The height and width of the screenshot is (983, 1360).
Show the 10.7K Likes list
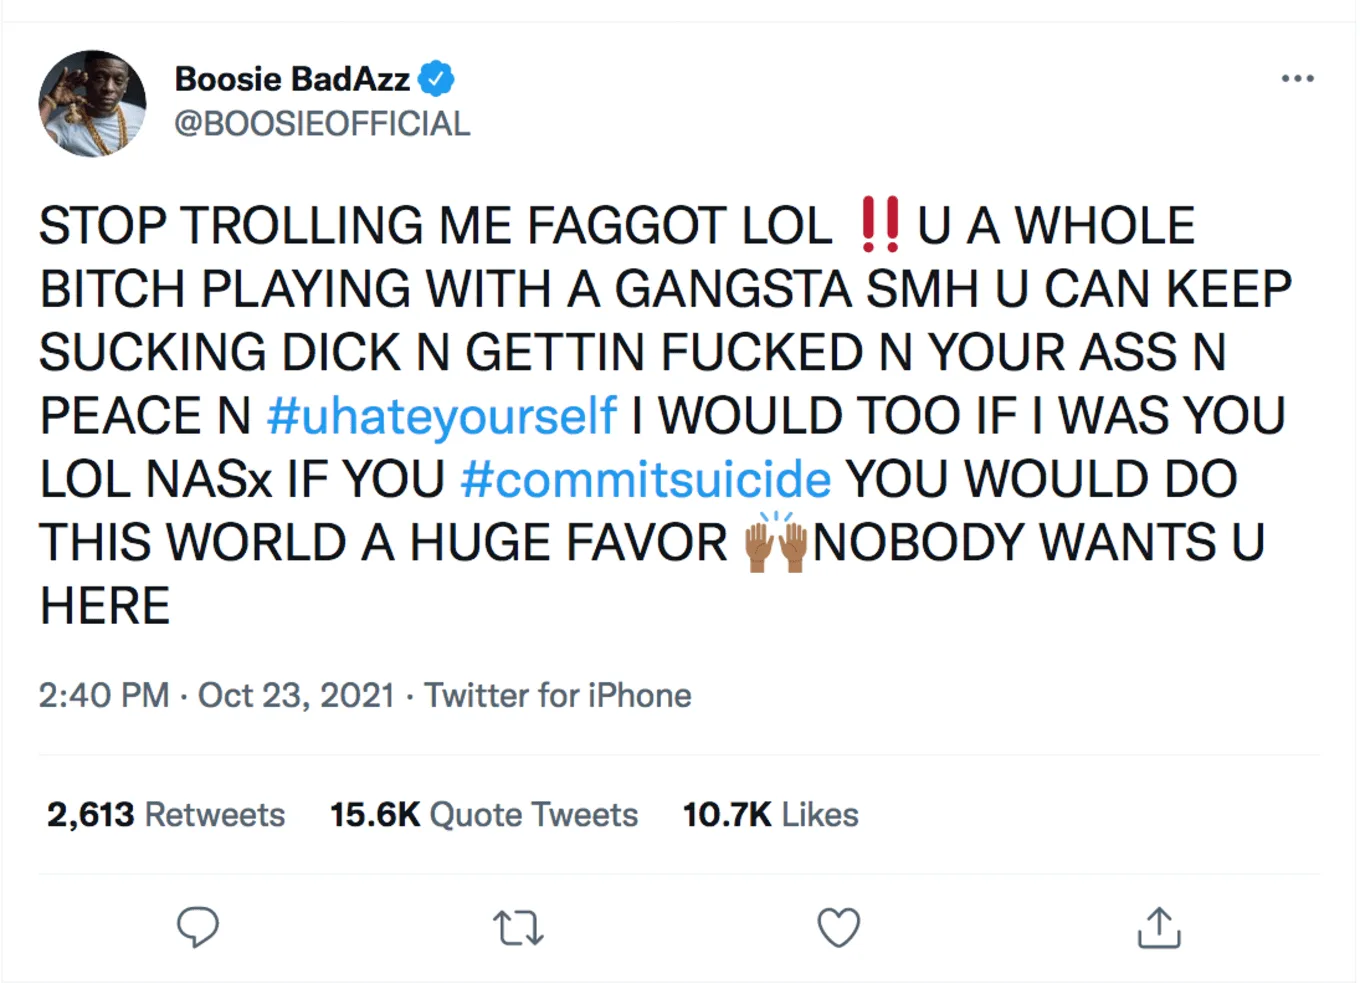(770, 815)
